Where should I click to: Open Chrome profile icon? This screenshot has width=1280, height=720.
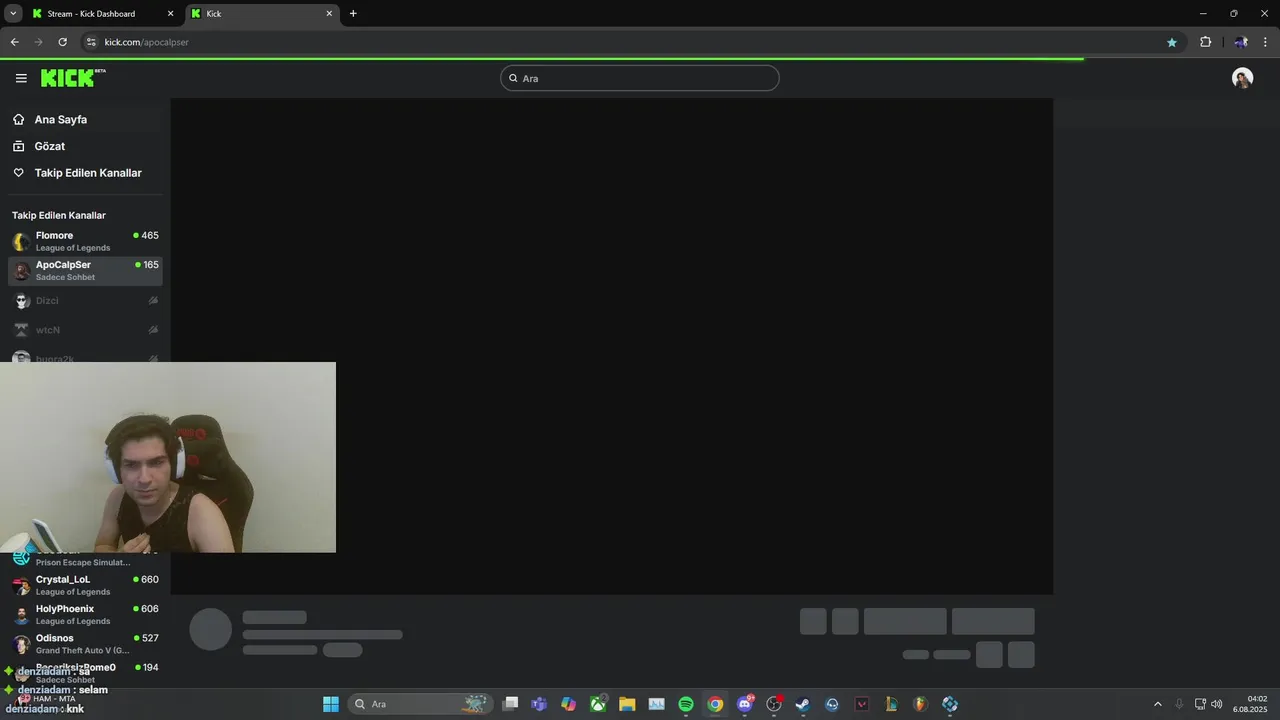1241,42
